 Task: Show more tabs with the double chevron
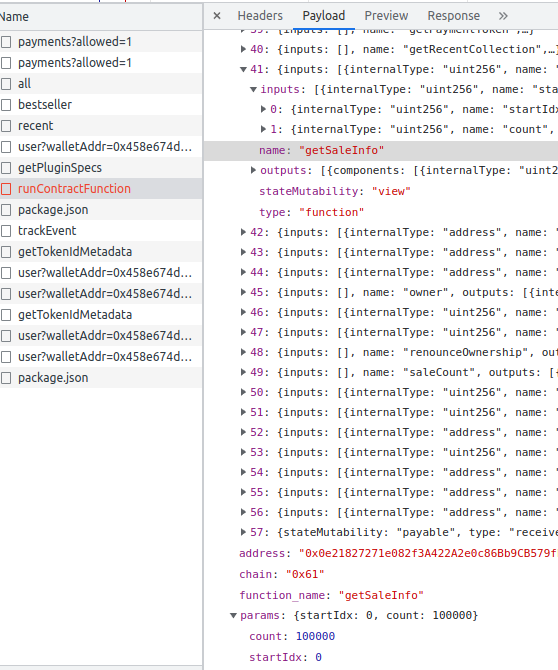[x=503, y=16]
